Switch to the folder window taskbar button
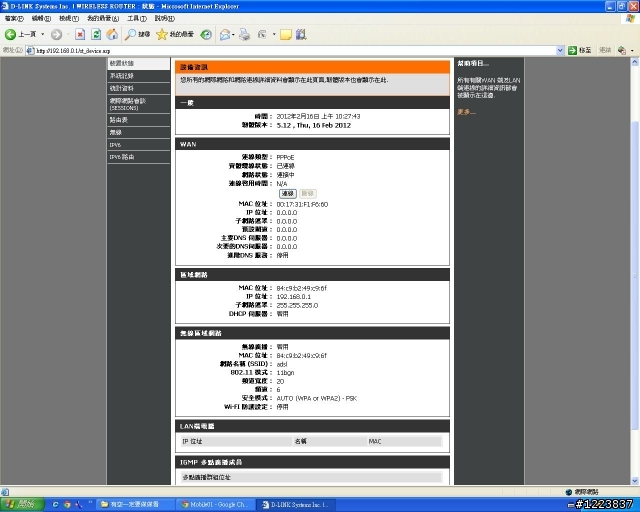Image resolution: width=640 pixels, height=512 pixels. (x=135, y=505)
